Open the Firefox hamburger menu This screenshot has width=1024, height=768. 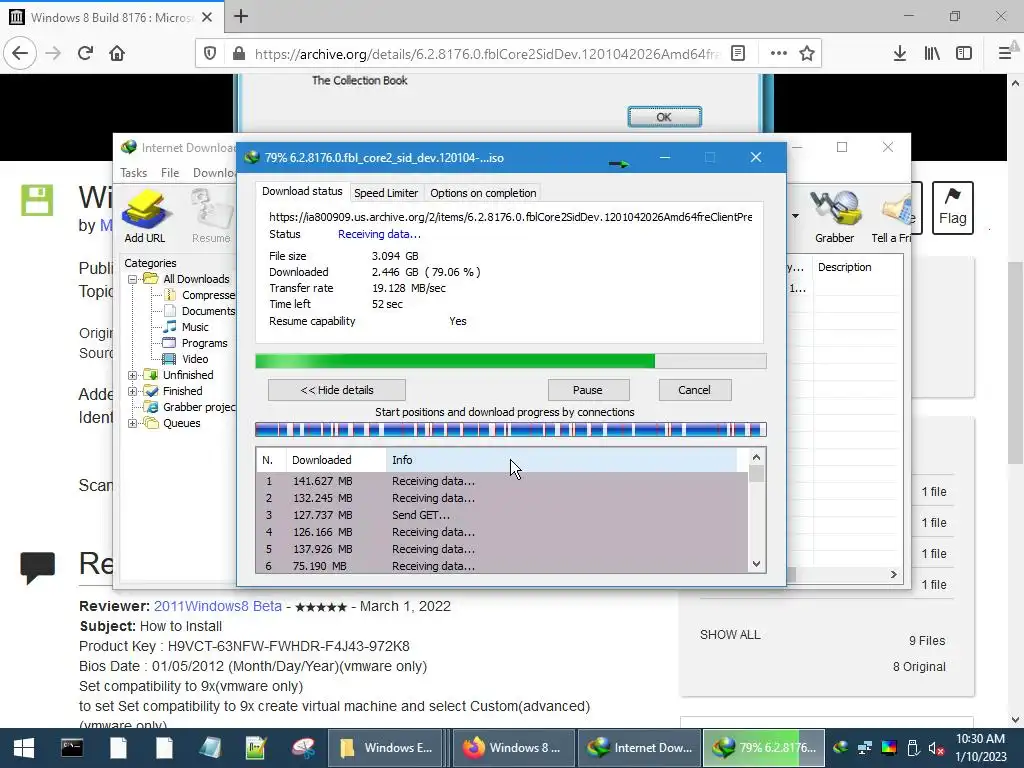tap(1005, 54)
